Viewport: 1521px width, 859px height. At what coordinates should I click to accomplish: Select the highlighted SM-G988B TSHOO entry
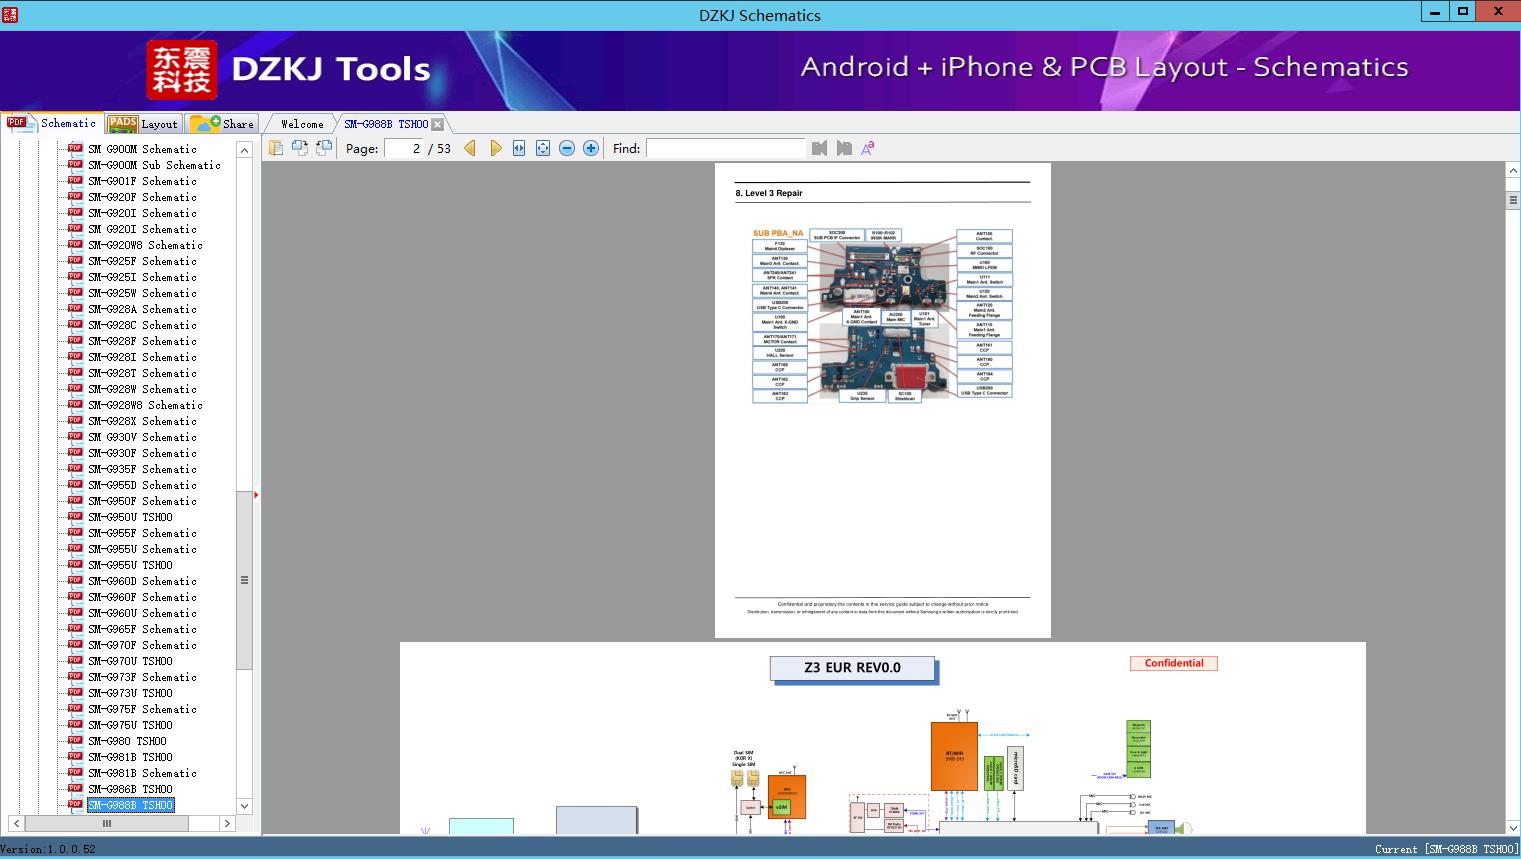click(130, 805)
